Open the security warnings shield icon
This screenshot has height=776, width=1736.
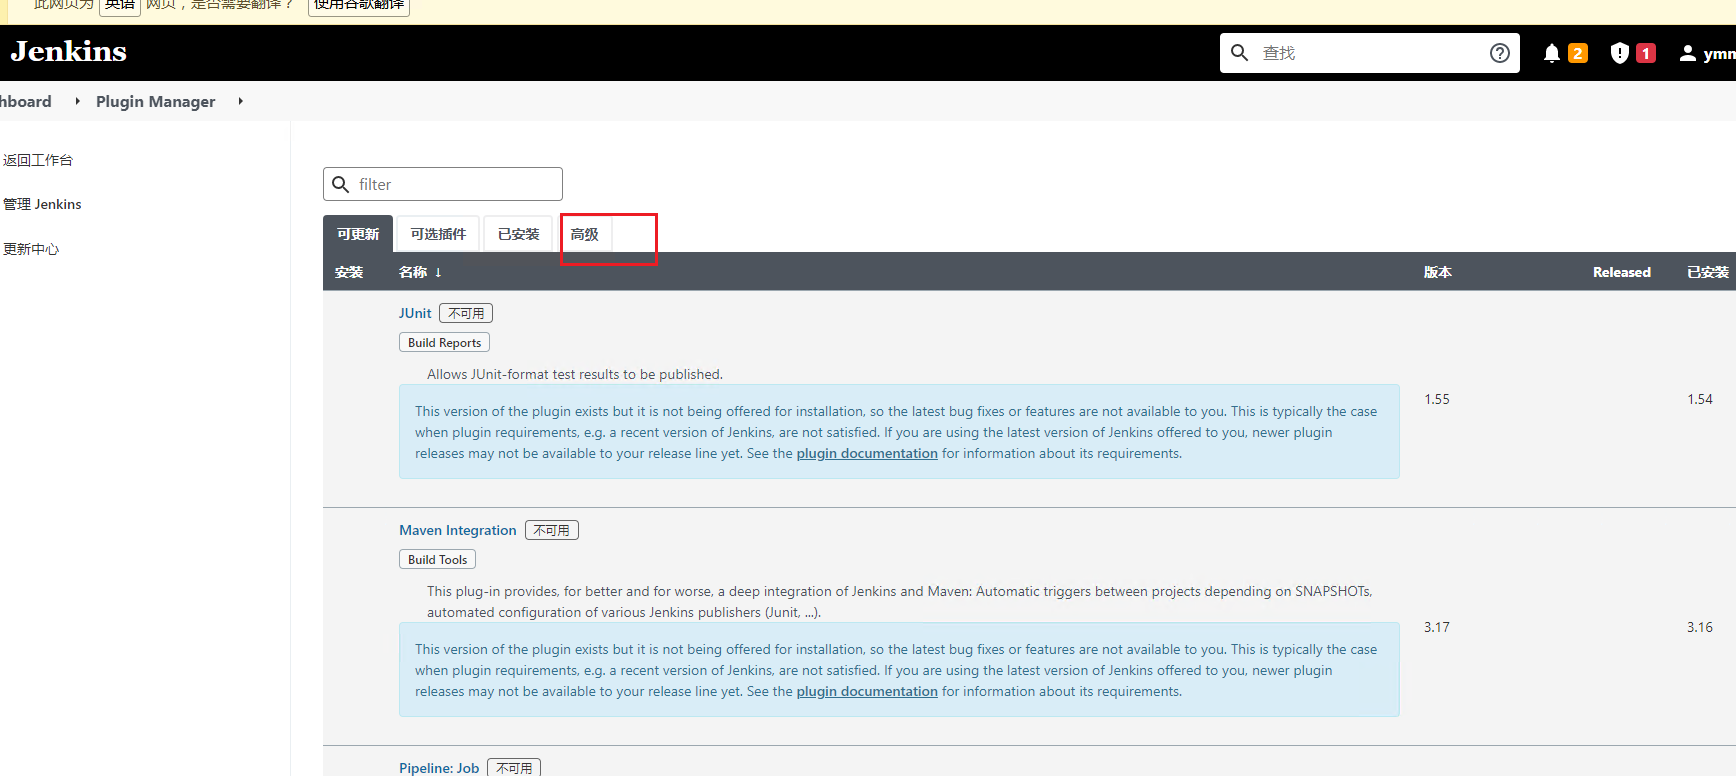(1620, 53)
